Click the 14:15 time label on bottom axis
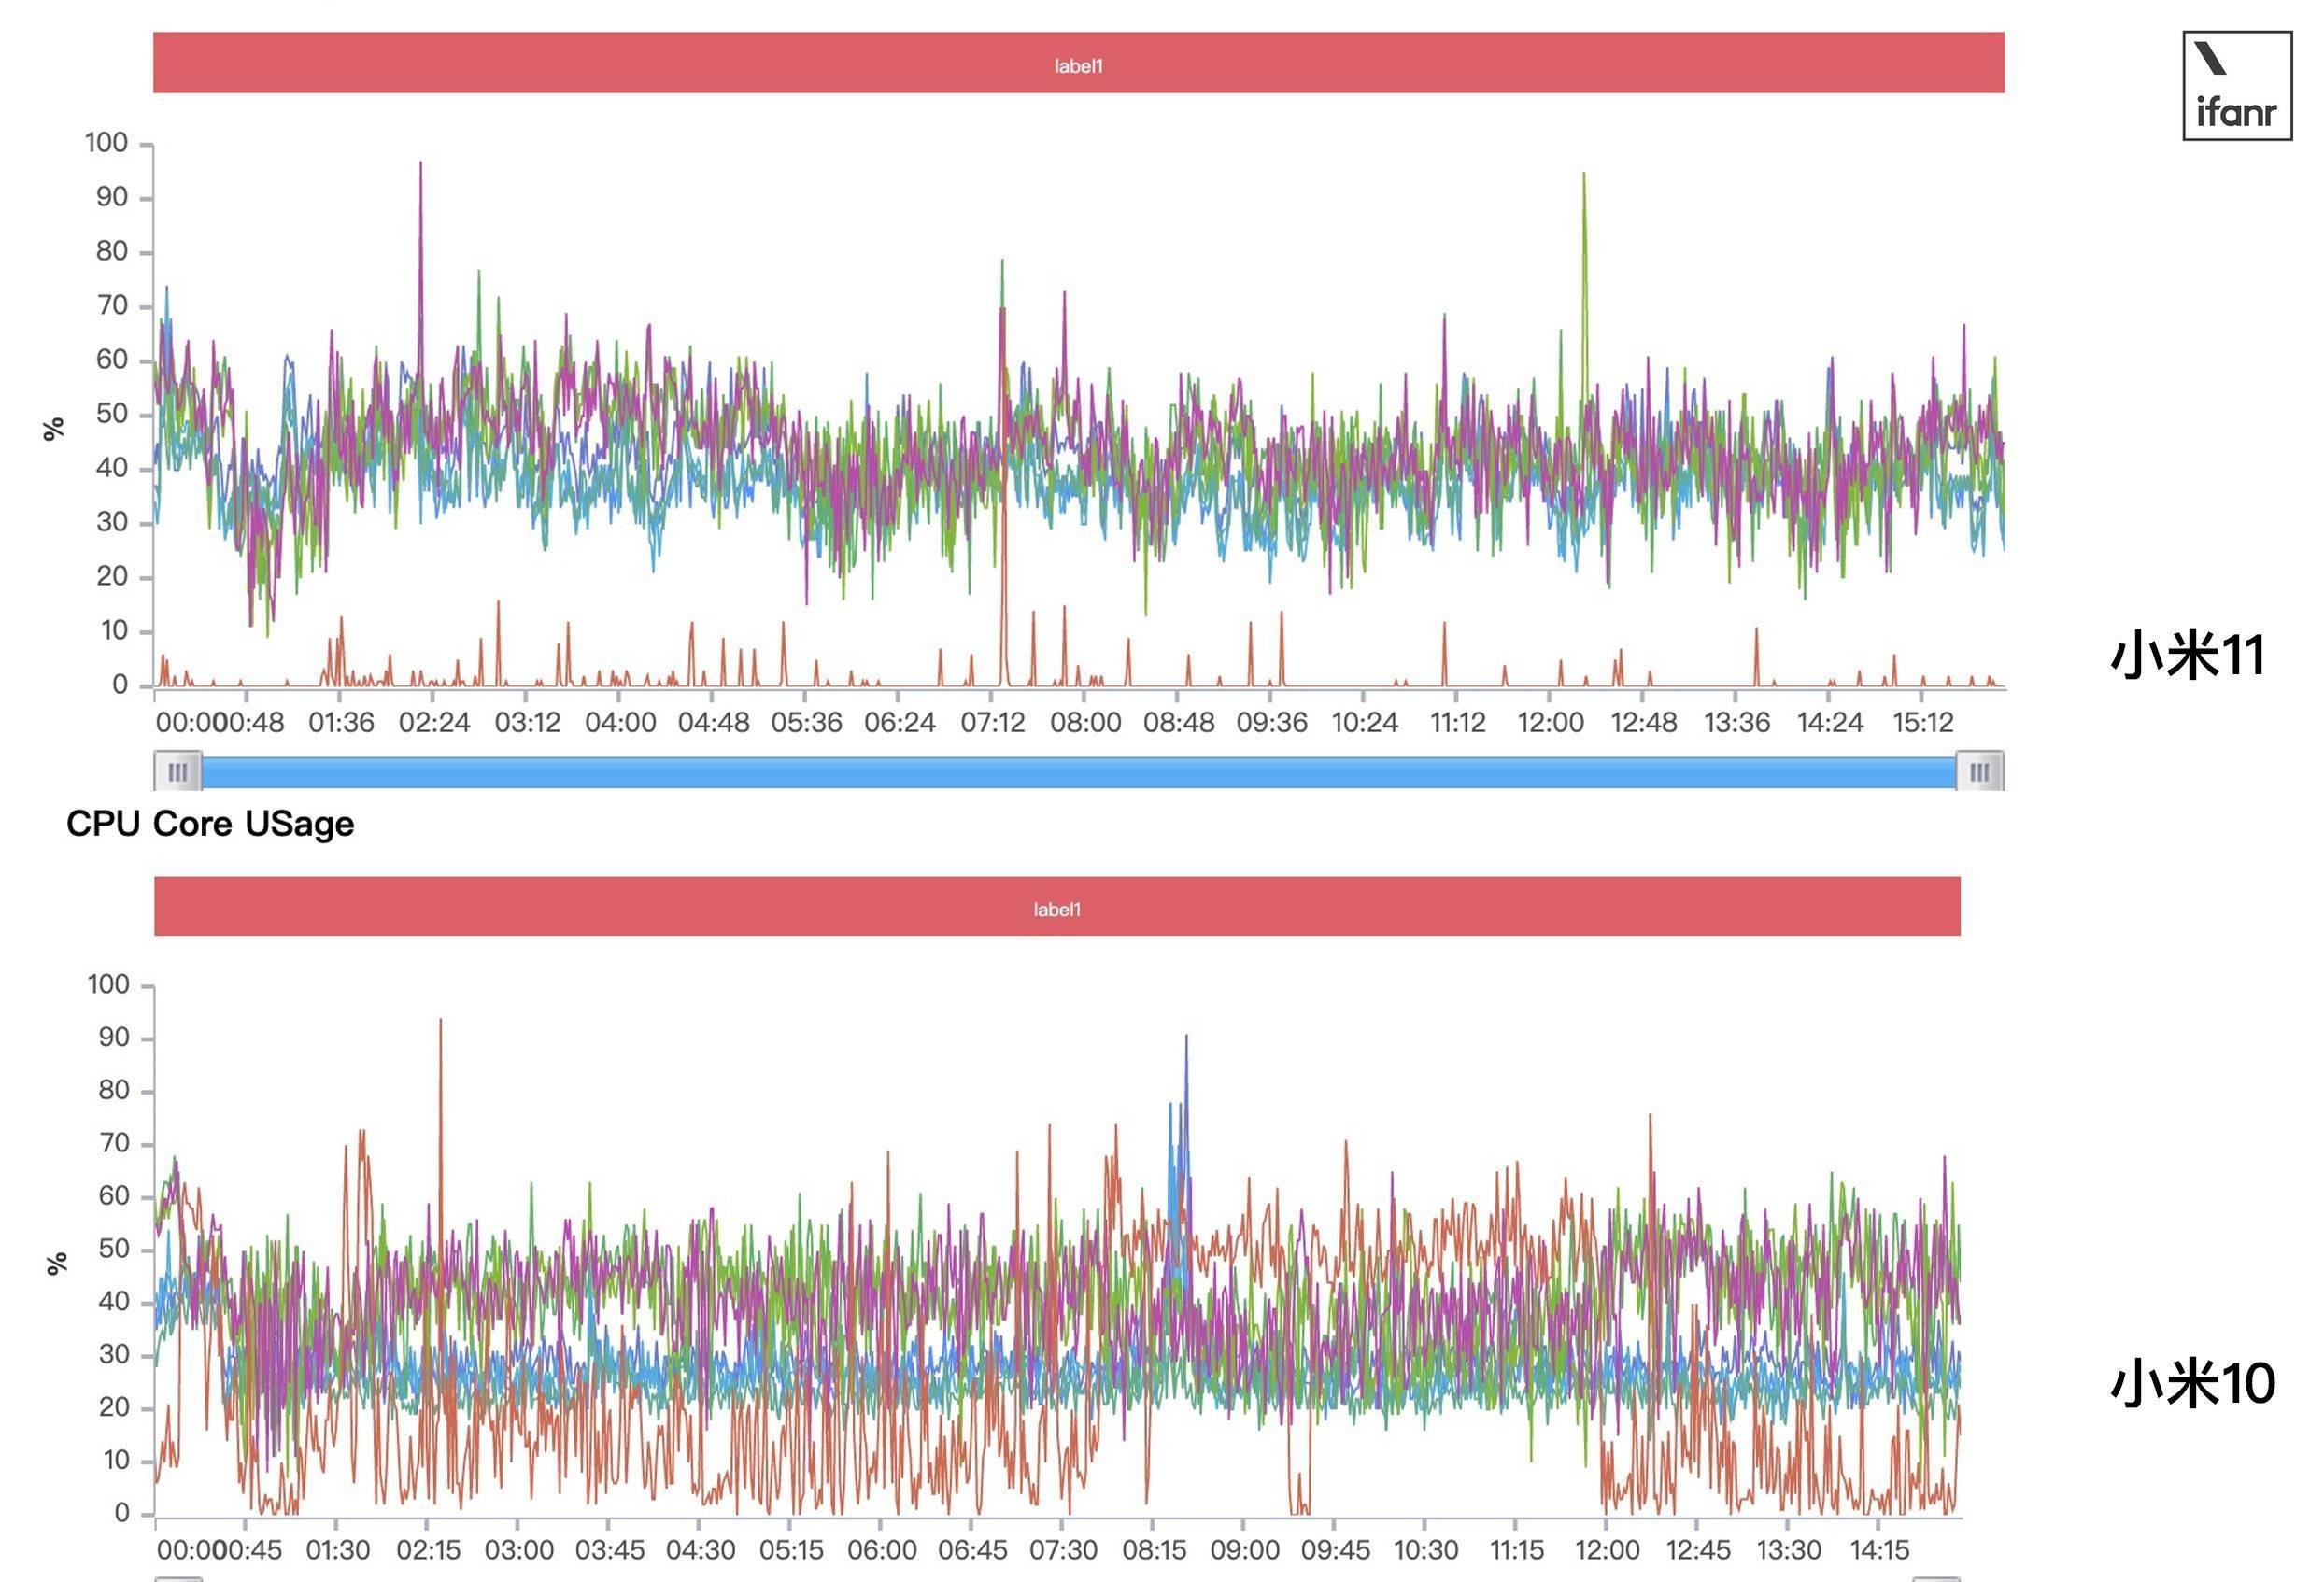 point(1879,1550)
